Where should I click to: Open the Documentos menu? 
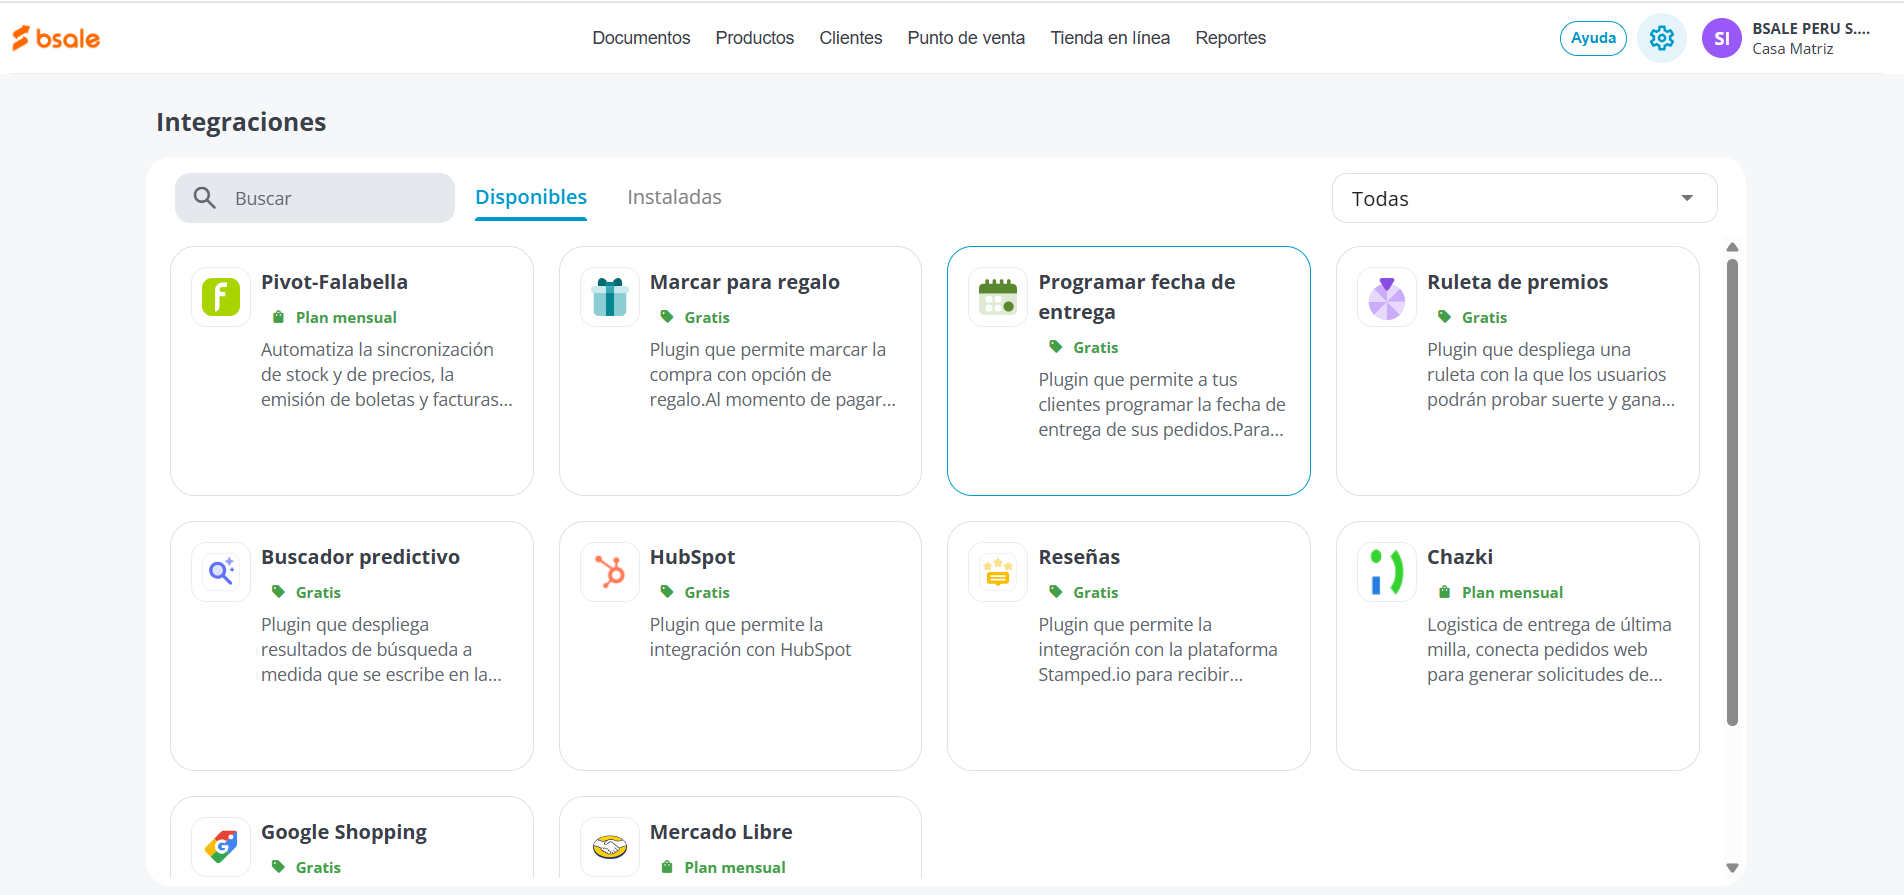[x=641, y=38]
